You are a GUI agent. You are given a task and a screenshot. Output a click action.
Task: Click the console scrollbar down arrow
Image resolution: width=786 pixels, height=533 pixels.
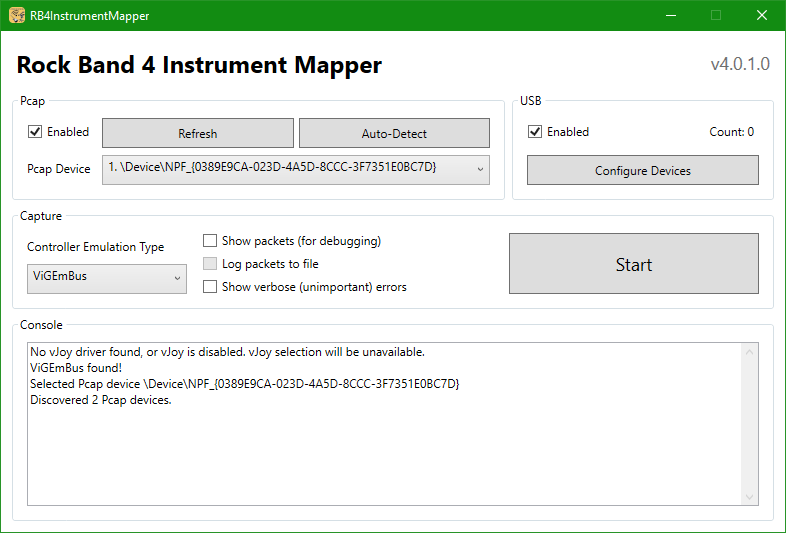point(749,497)
